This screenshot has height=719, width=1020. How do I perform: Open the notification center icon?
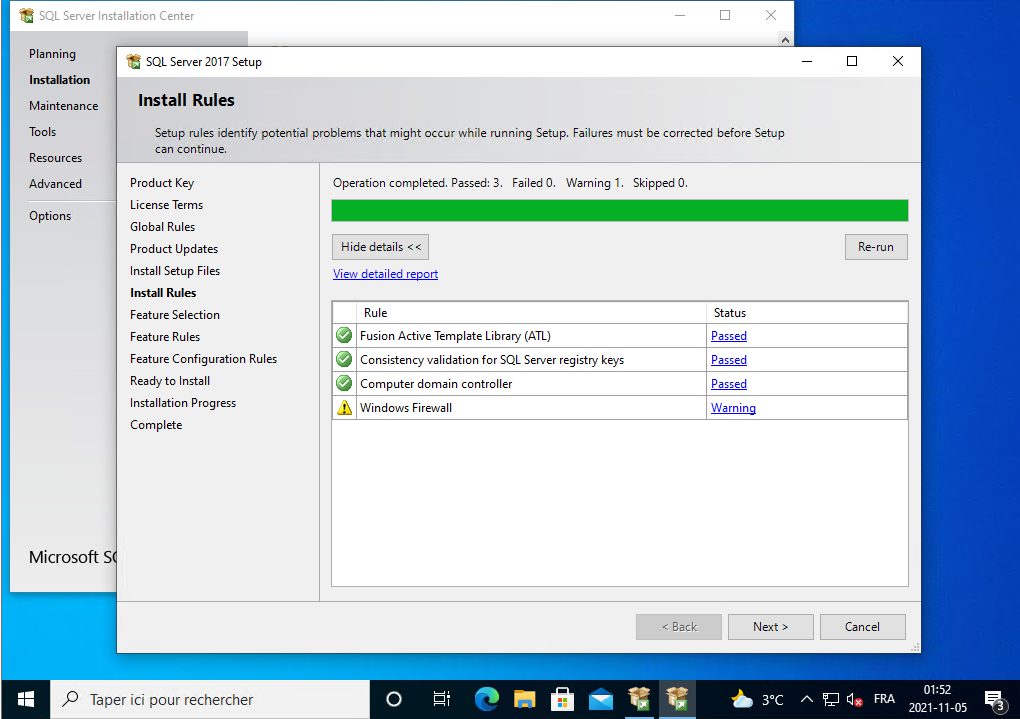click(994, 698)
